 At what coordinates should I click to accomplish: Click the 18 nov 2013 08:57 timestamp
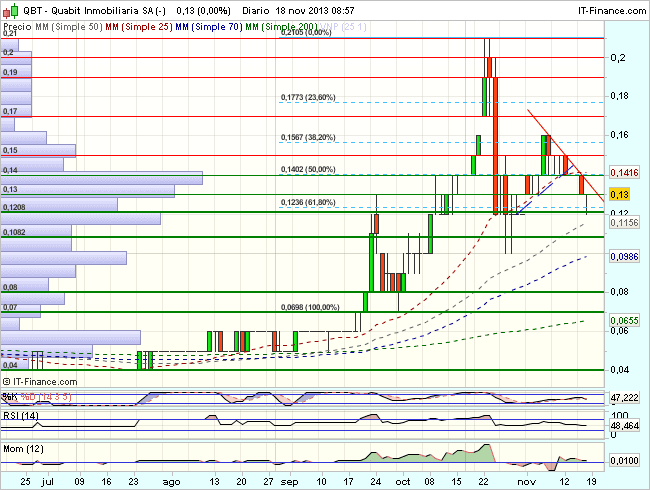(x=315, y=10)
